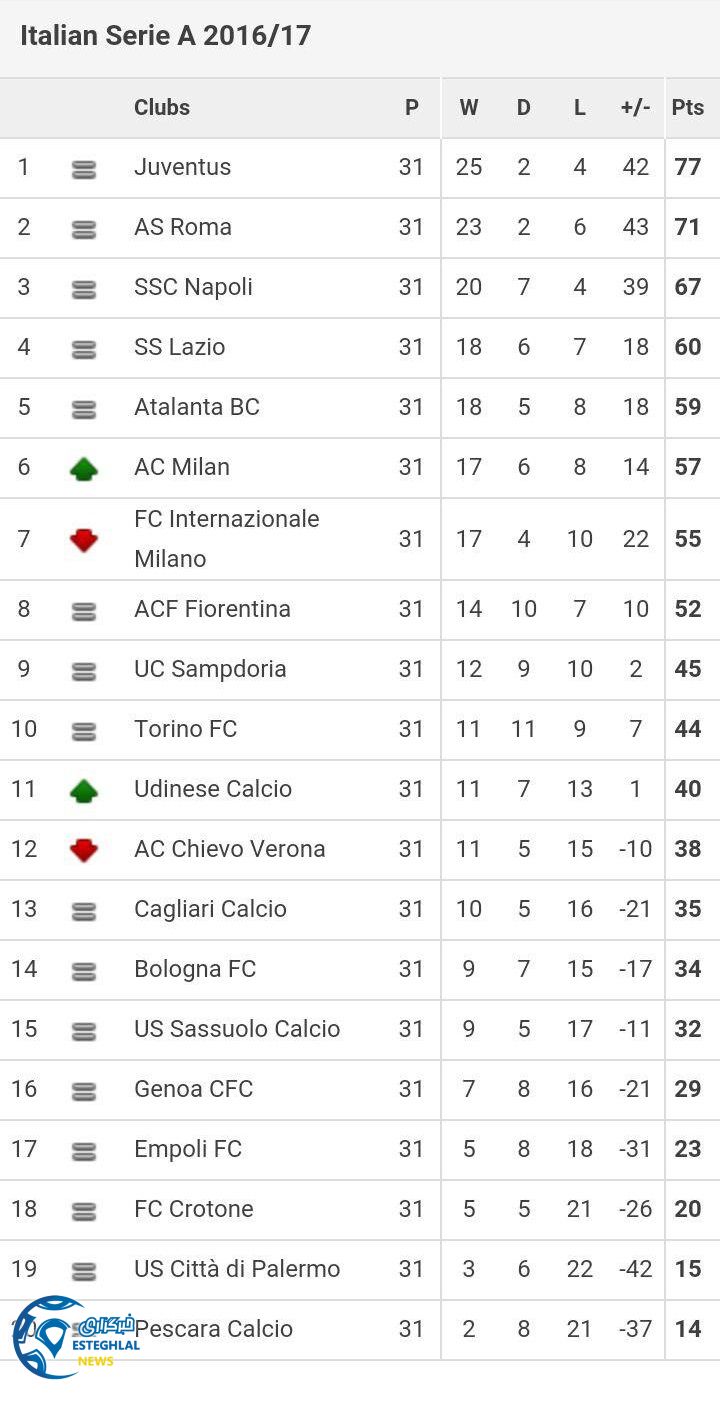Click the unchanged-position icon next to AS Roma

pos(84,230)
